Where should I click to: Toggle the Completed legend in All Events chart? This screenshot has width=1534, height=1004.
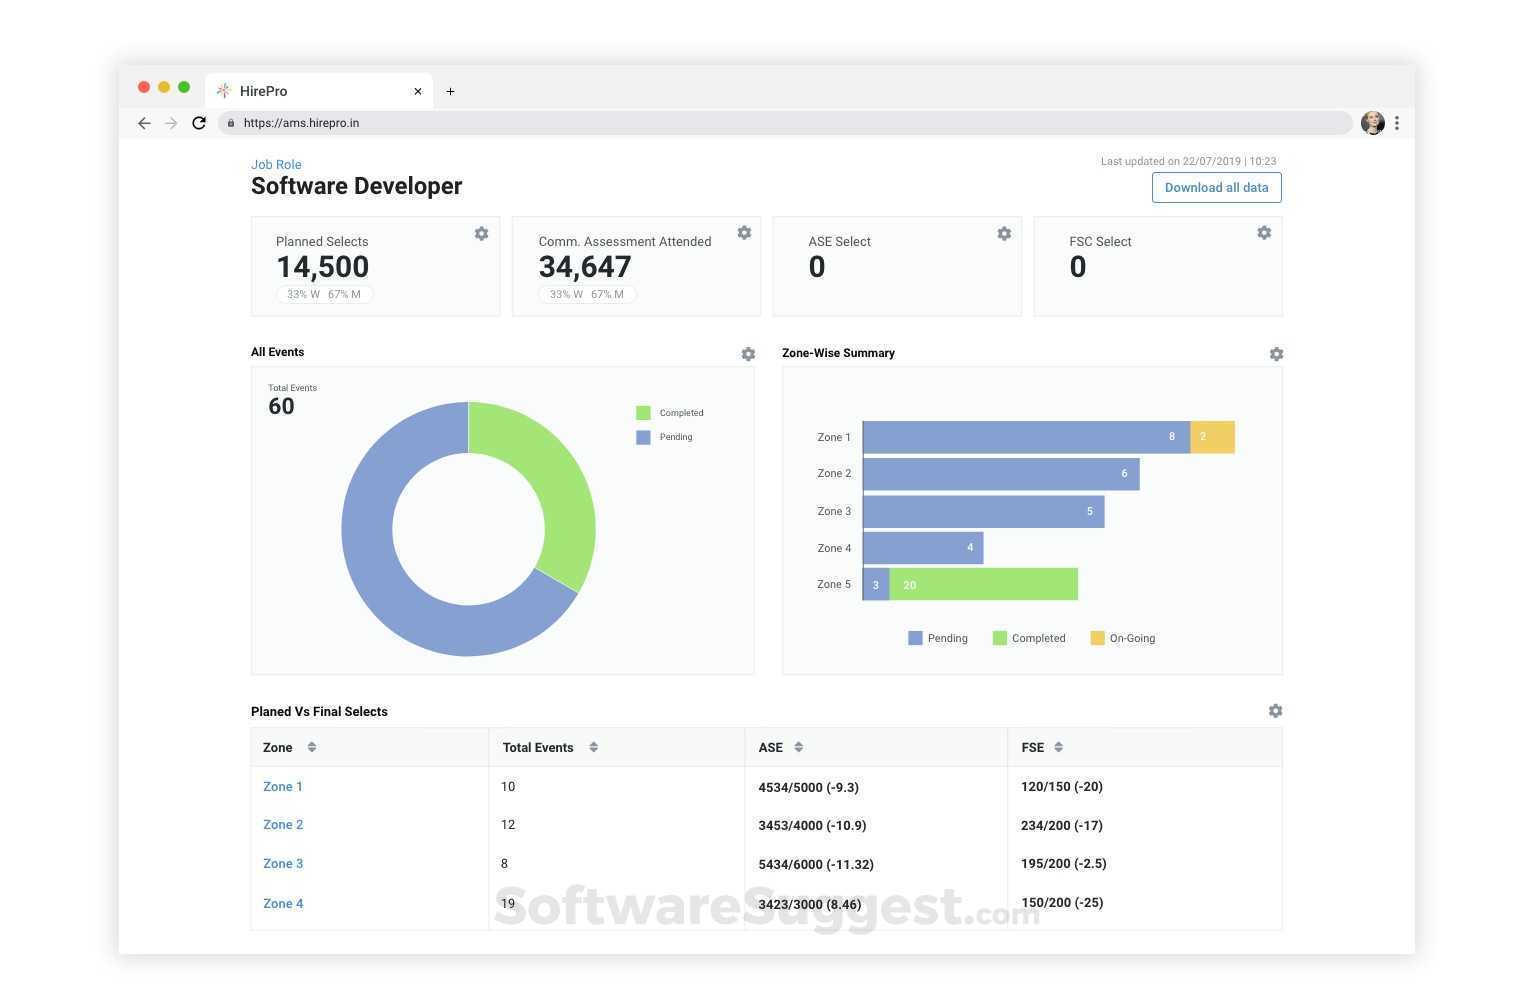(x=670, y=413)
